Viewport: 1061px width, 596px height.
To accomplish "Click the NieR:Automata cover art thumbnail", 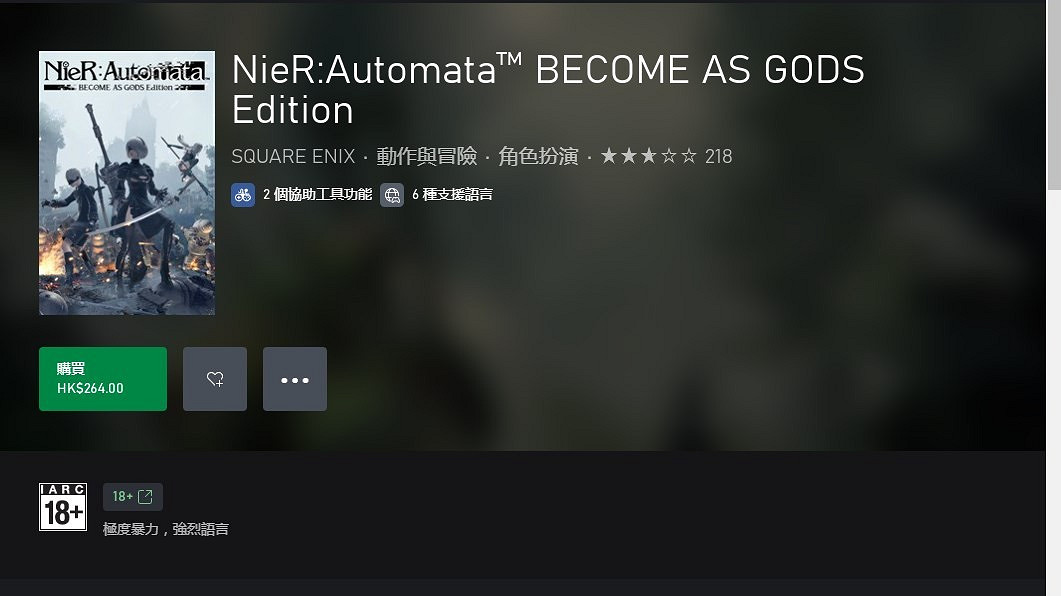I will coord(127,183).
